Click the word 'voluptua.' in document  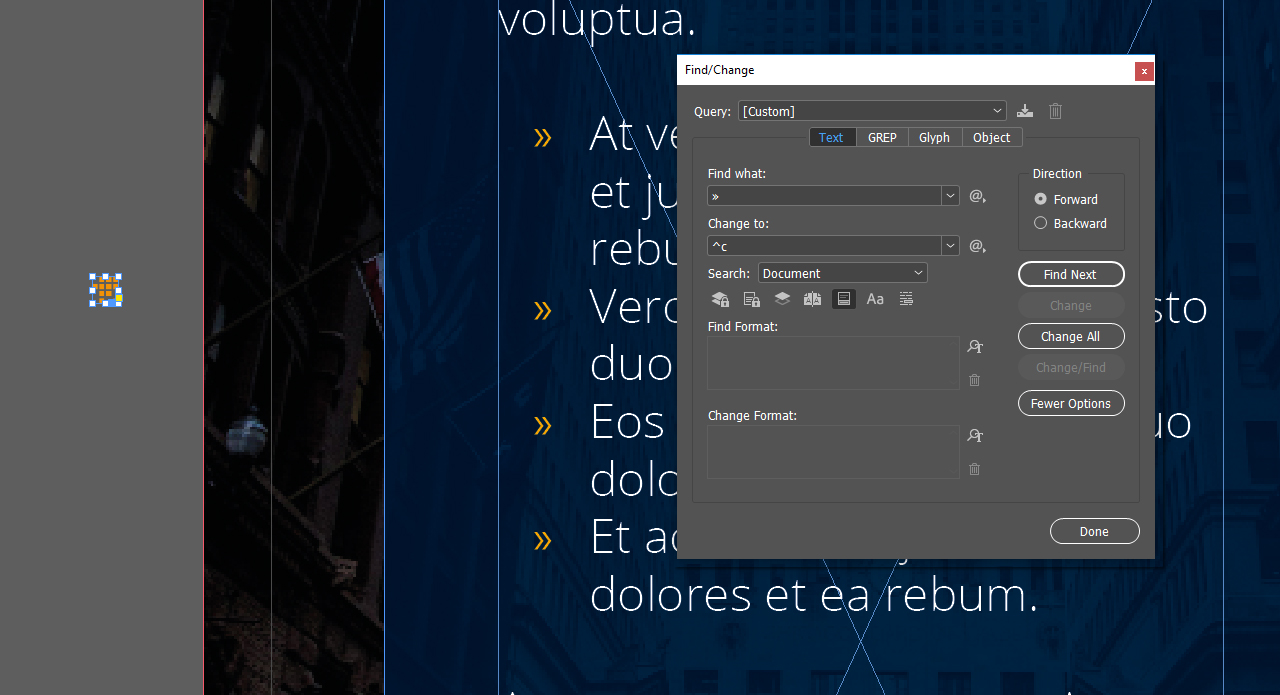597,19
